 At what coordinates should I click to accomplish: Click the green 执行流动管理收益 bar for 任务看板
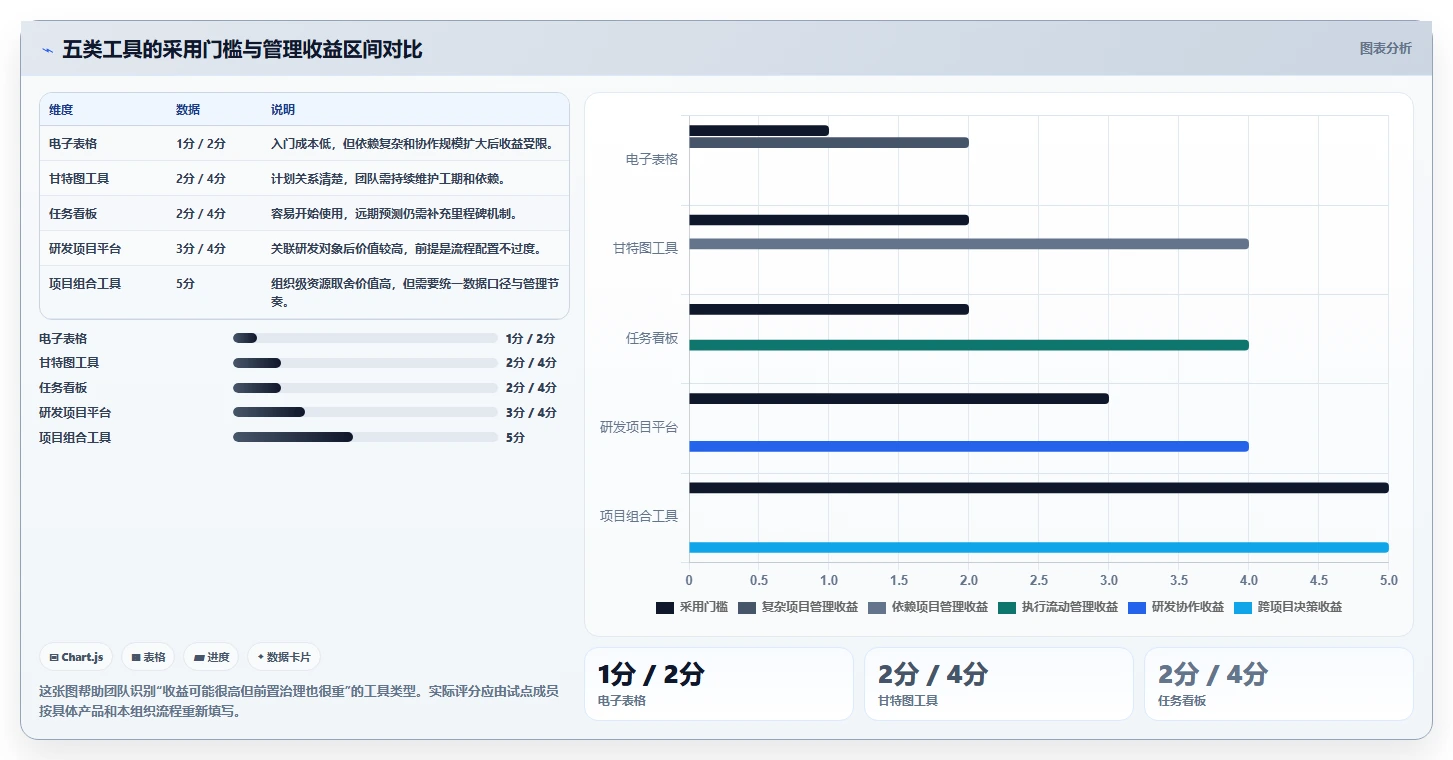(969, 345)
